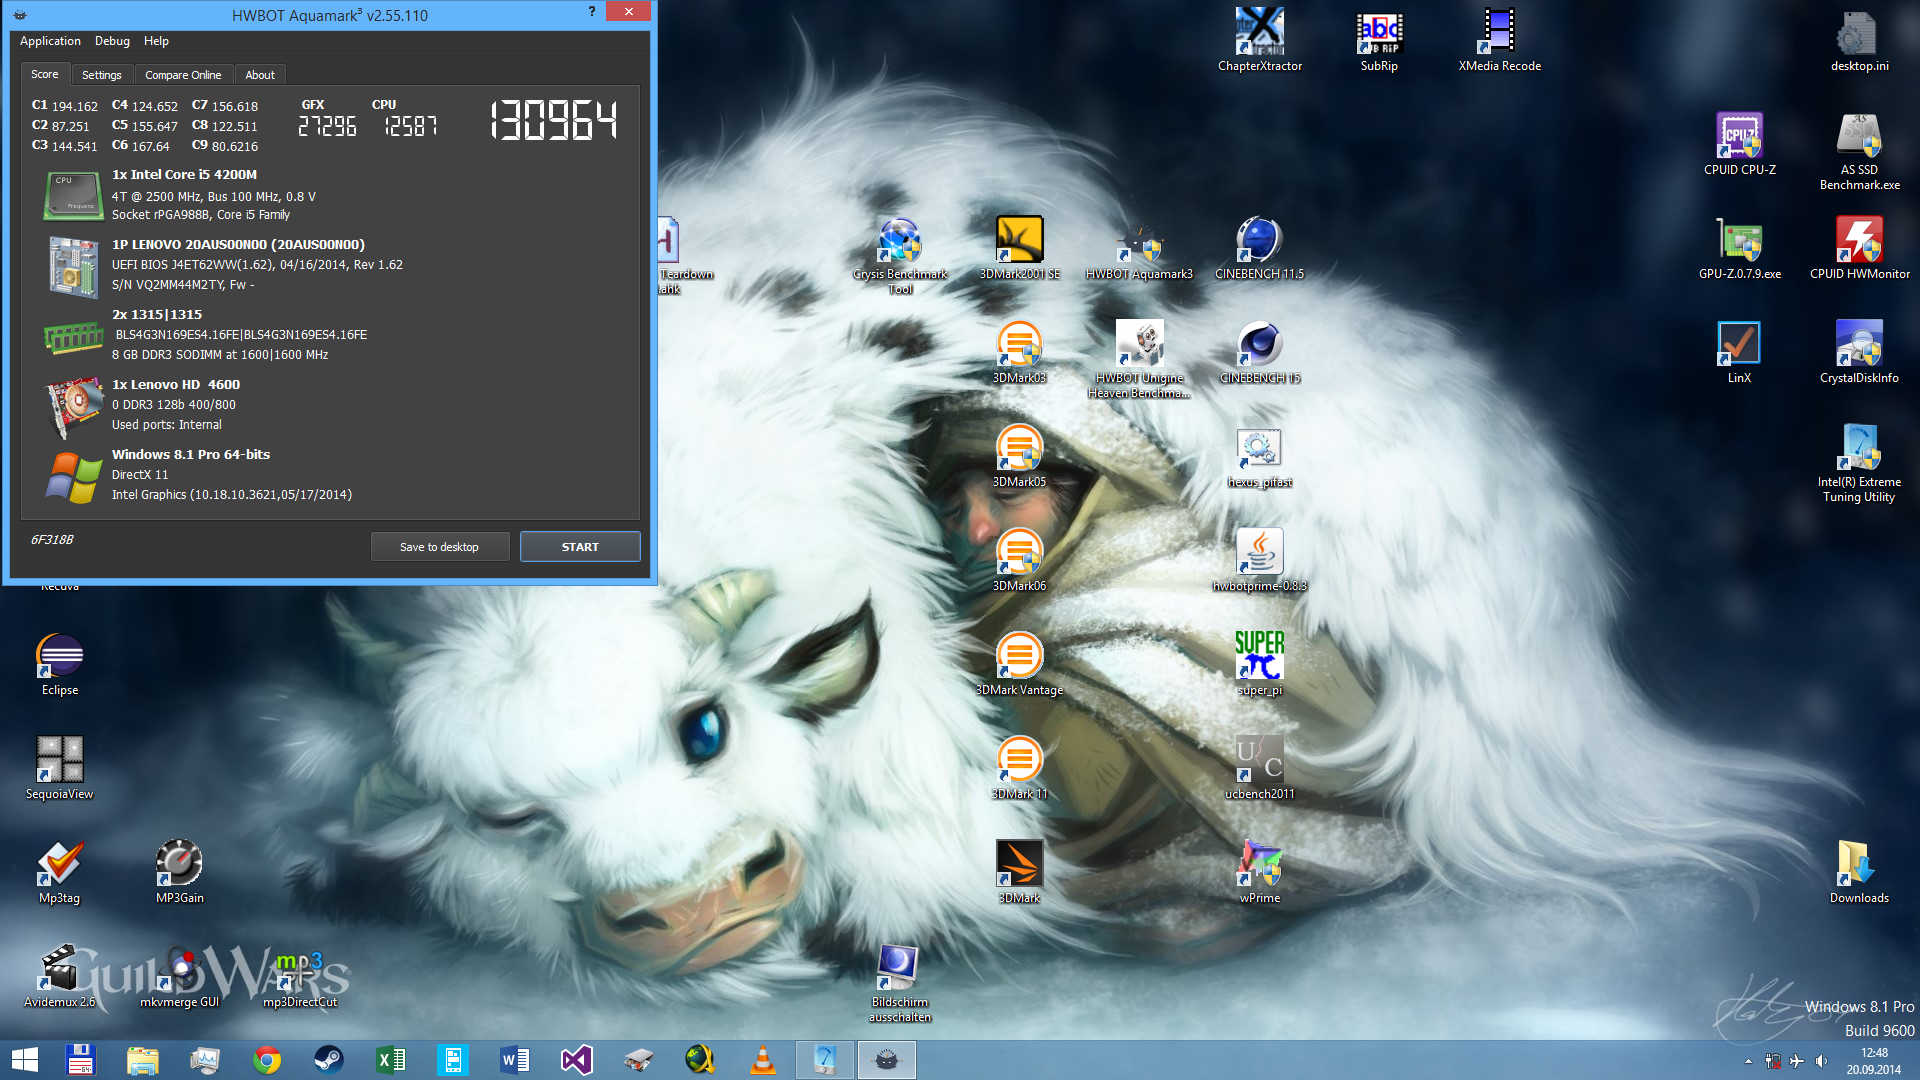1920x1080 pixels.
Task: Select the CINEBENCH 11.5 desktop icon
Action: pos(1259,248)
